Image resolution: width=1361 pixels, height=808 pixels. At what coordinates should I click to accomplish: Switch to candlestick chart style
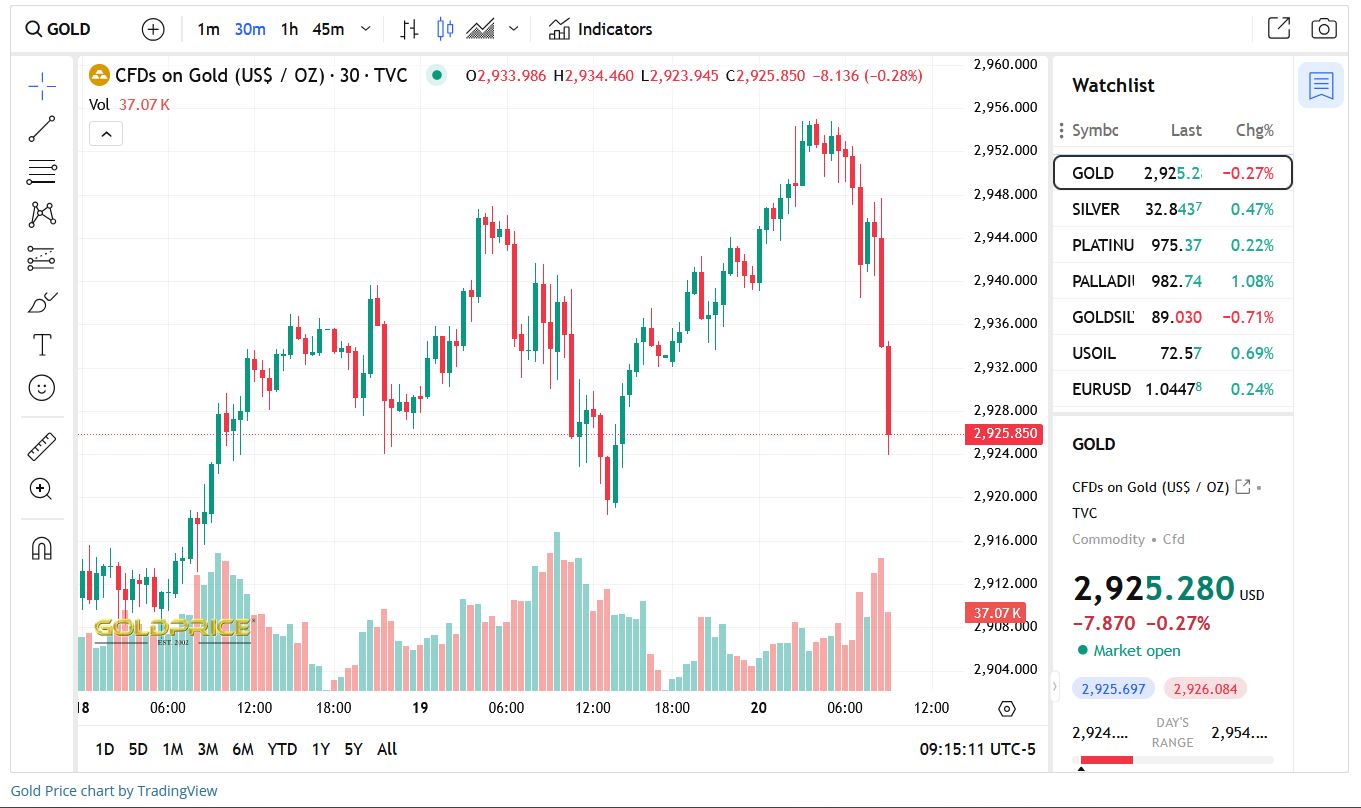(x=445, y=29)
